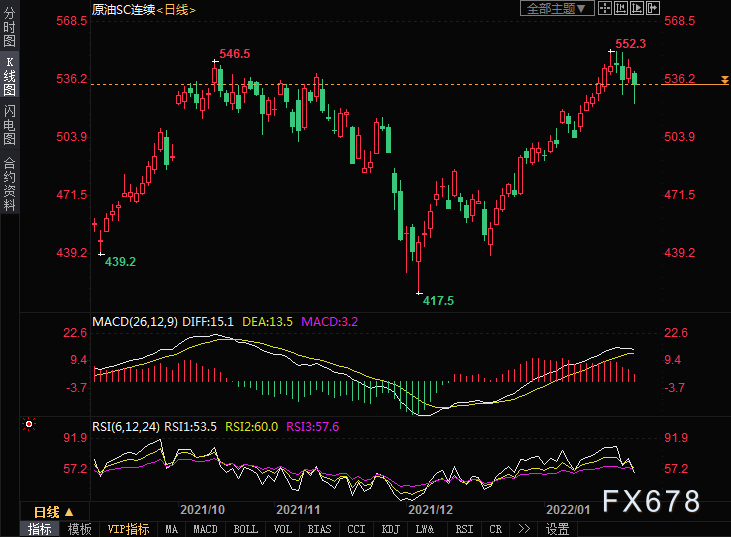This screenshot has height=537, width=731.
Task: Choose the BOLL indicator
Action: click(x=246, y=529)
